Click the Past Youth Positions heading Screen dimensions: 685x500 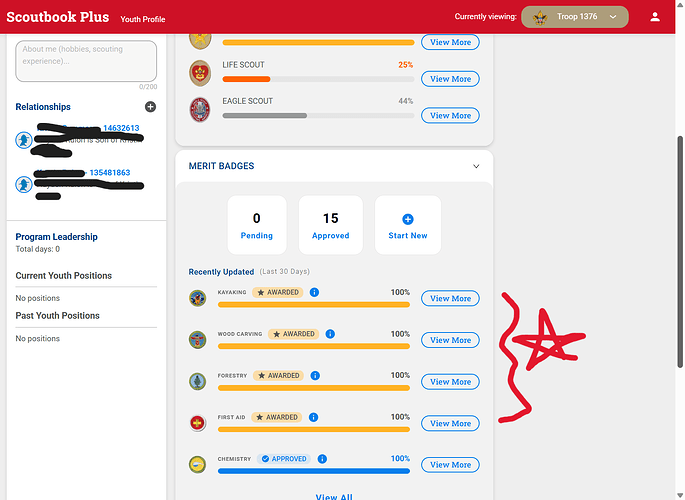pos(58,315)
